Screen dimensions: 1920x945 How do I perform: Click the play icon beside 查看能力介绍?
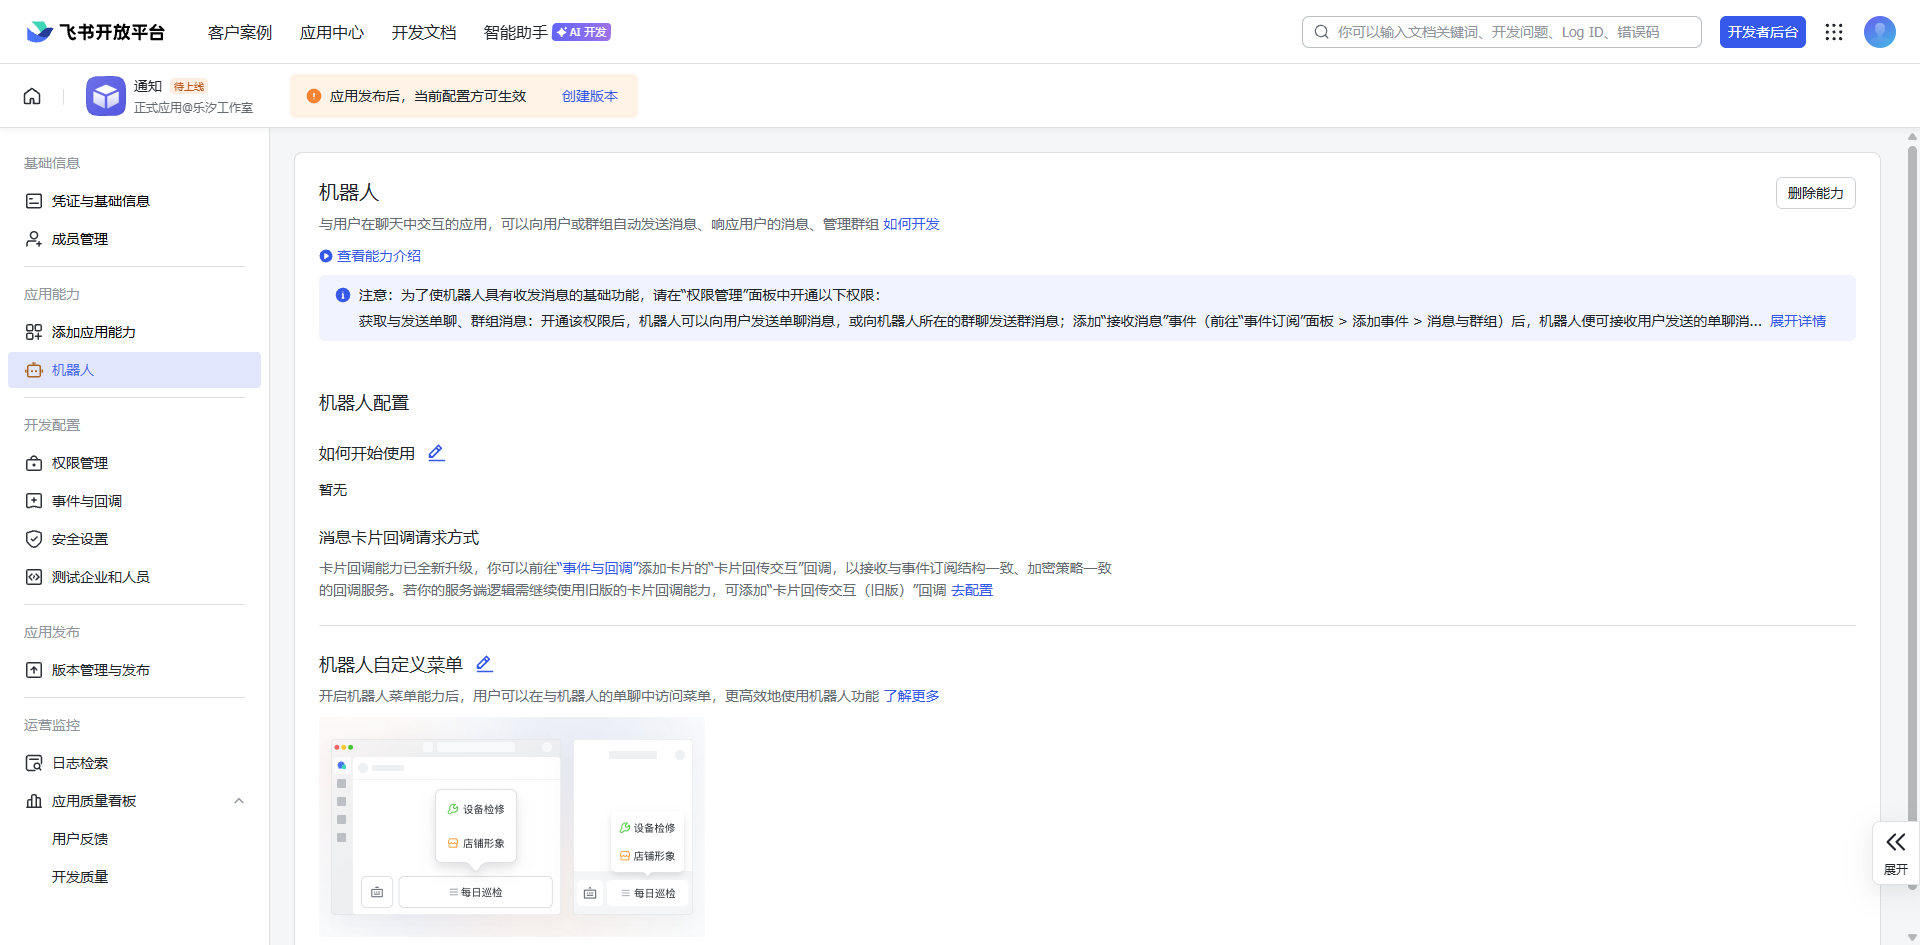click(325, 256)
